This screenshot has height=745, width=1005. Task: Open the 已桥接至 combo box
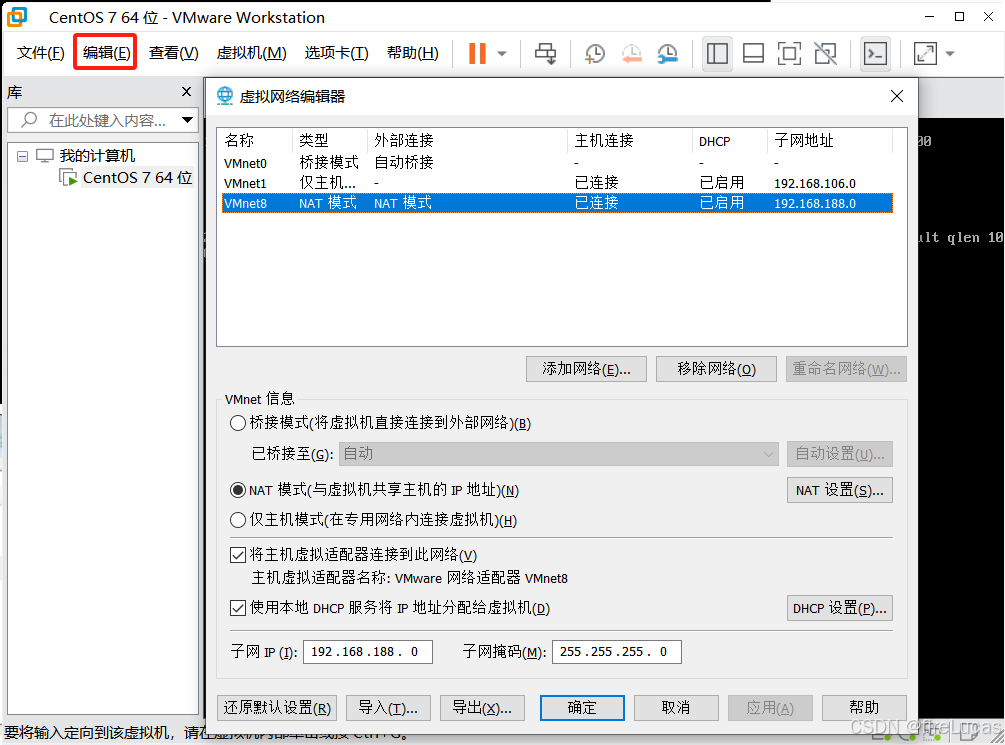pyautogui.click(x=558, y=454)
